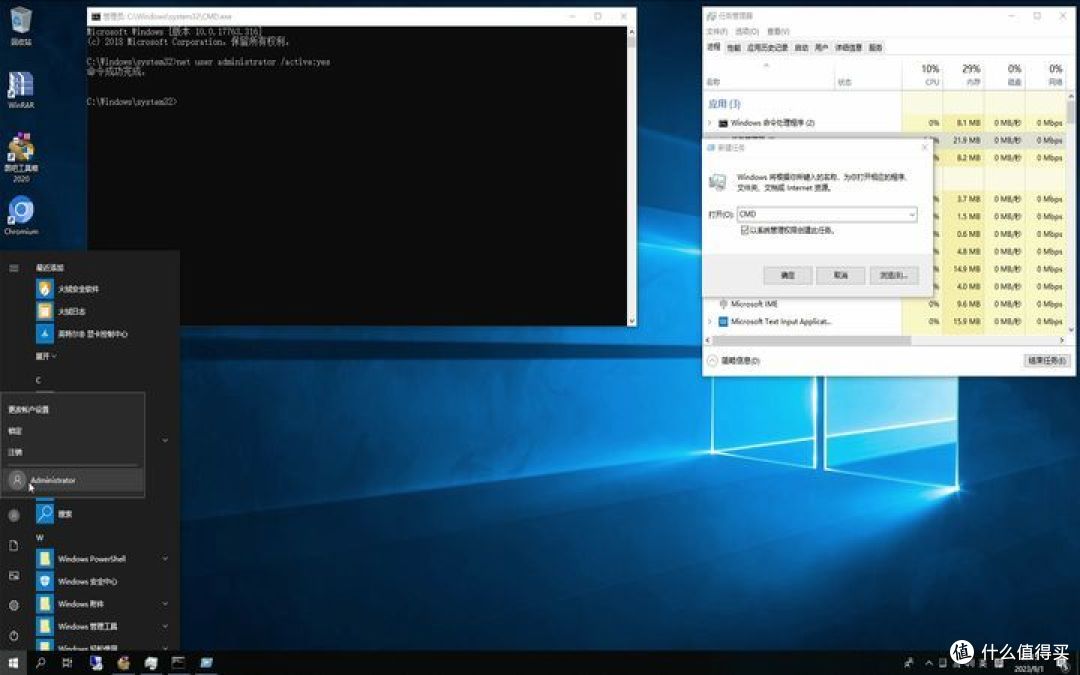Sort processes by the 磁盘 column header
1080x675 pixels.
point(1005,74)
